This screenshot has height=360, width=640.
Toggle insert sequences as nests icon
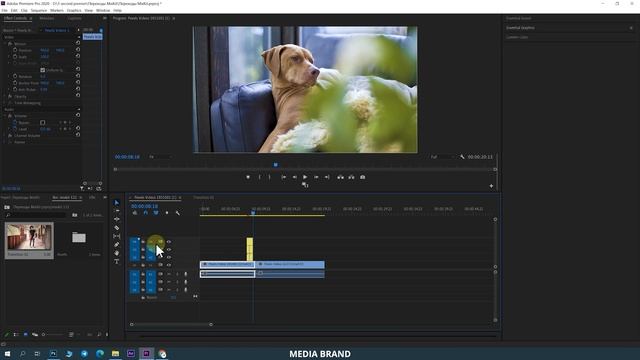[135, 213]
